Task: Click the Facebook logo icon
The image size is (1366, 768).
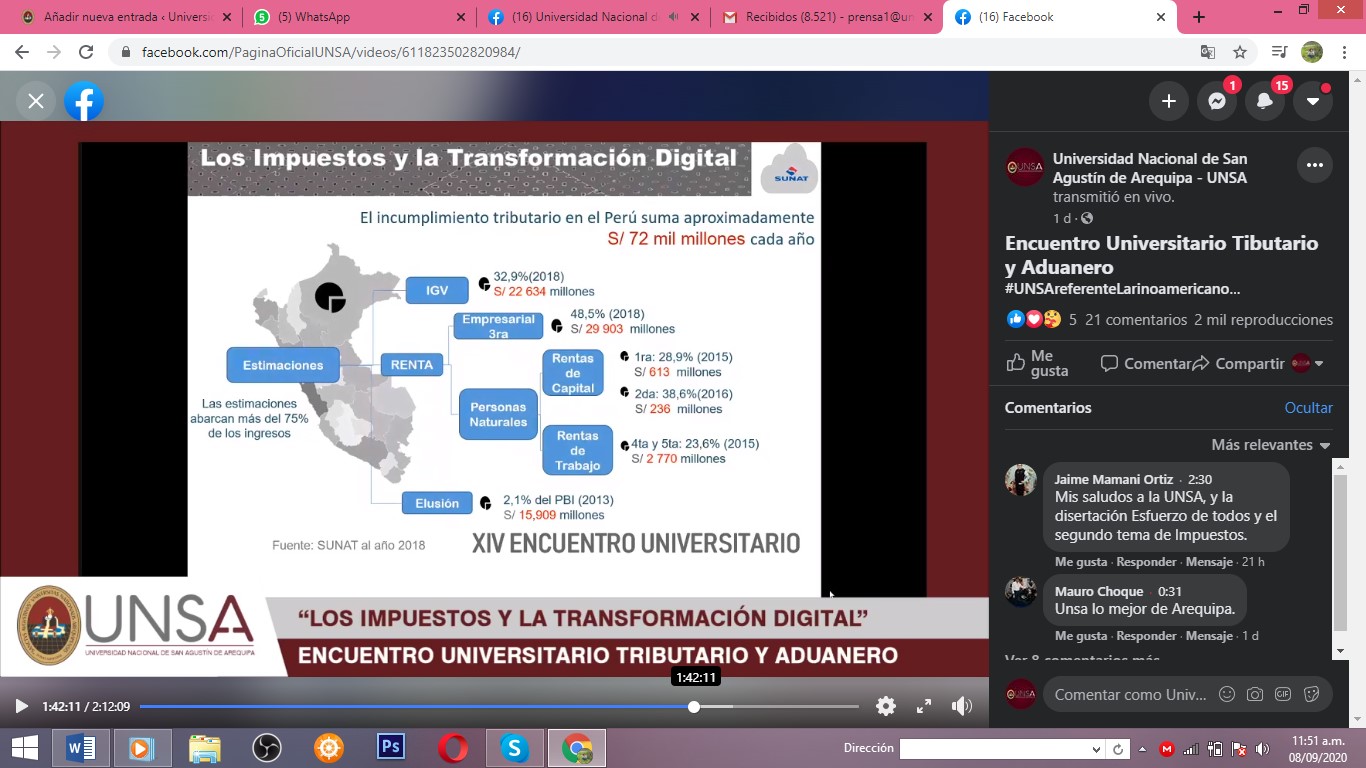Action: pos(84,101)
